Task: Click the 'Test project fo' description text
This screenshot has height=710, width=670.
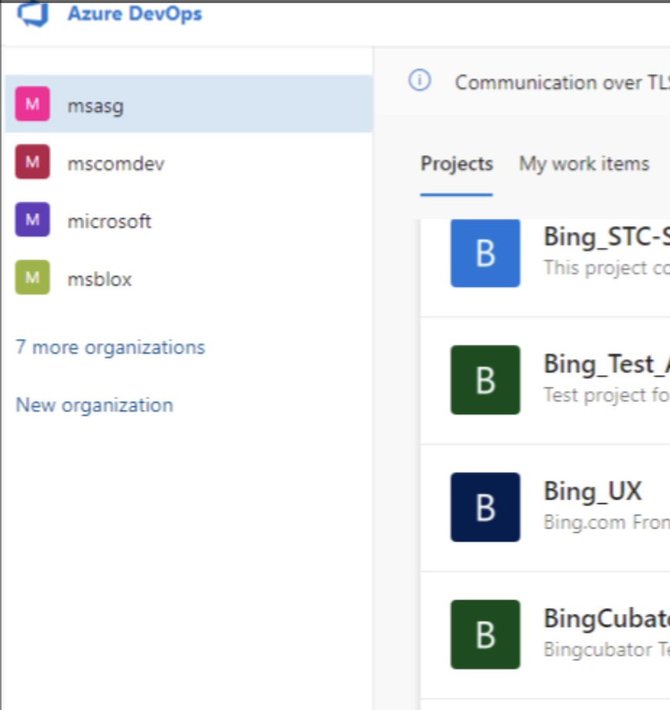Action: coord(607,395)
